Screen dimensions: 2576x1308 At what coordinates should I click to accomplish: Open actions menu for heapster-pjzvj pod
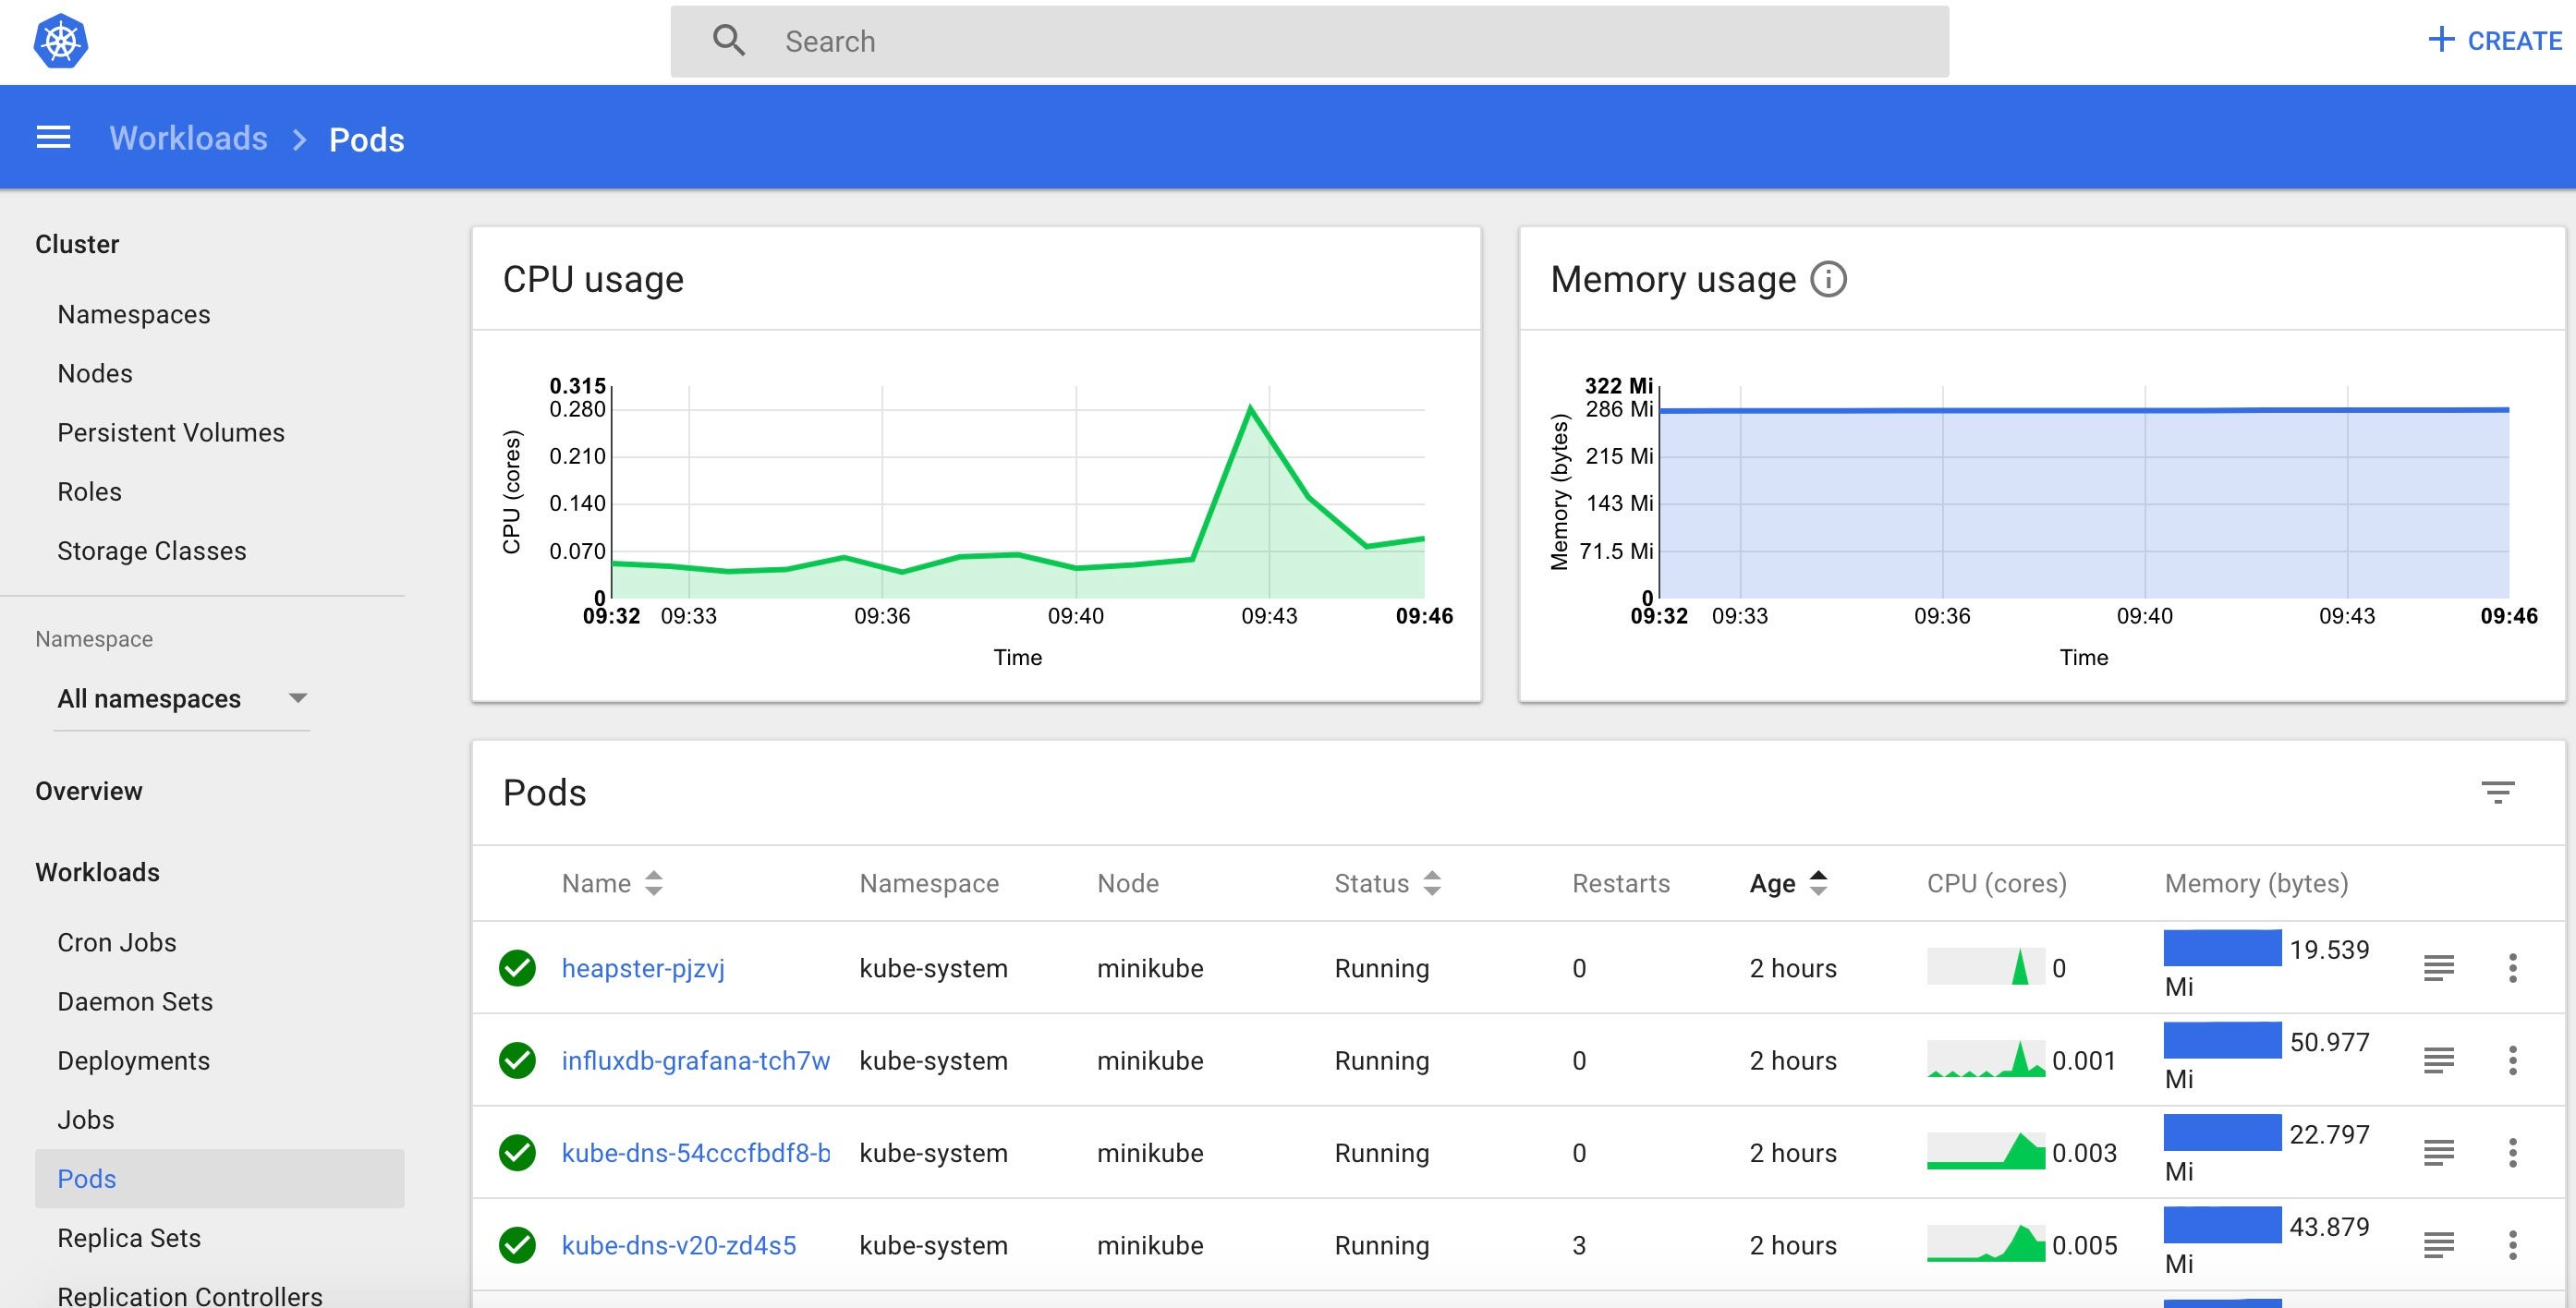pyautogui.click(x=2512, y=968)
